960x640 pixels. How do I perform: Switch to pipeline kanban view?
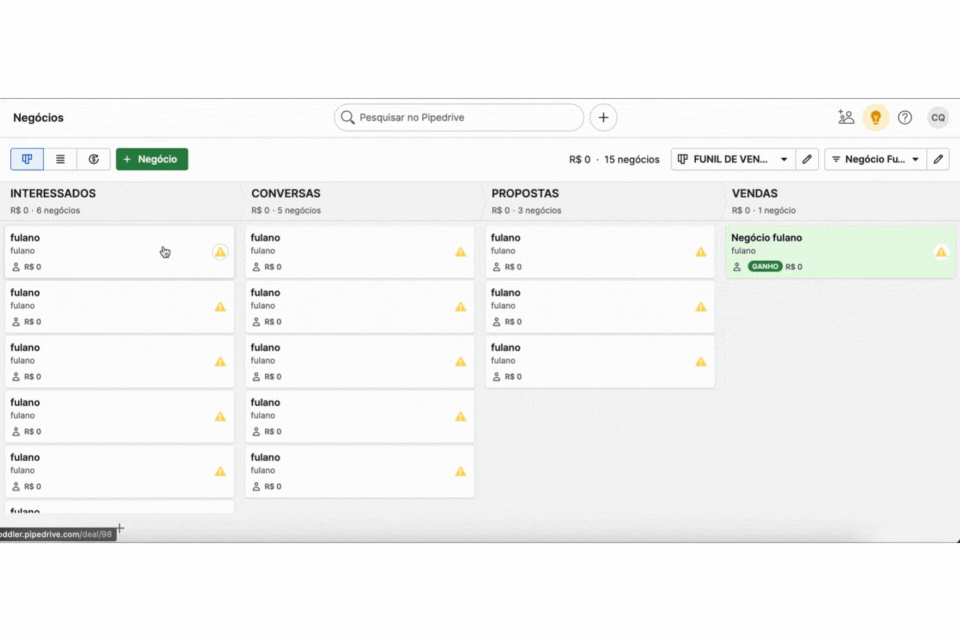tap(27, 159)
